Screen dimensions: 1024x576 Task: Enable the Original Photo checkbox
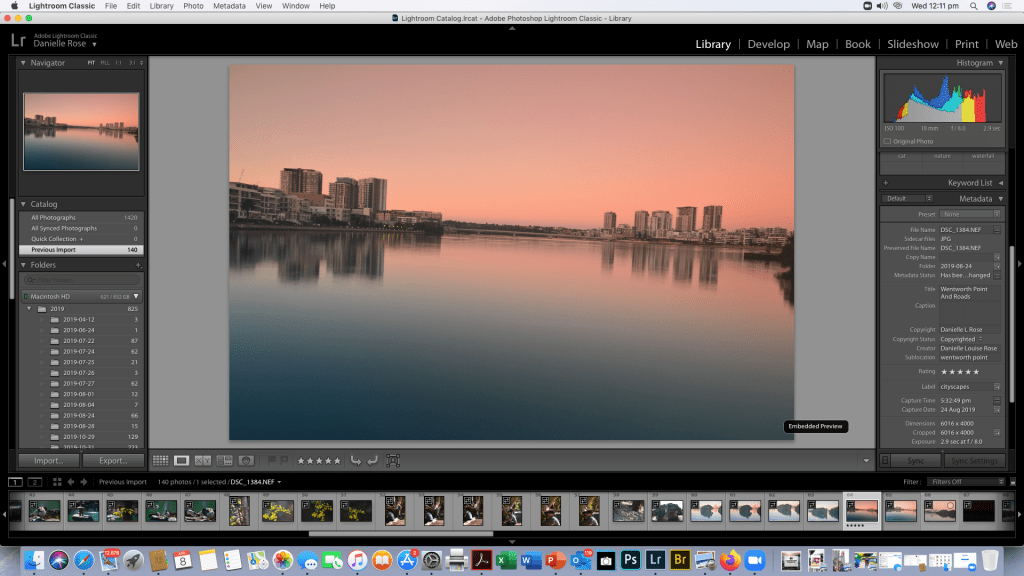[887, 141]
